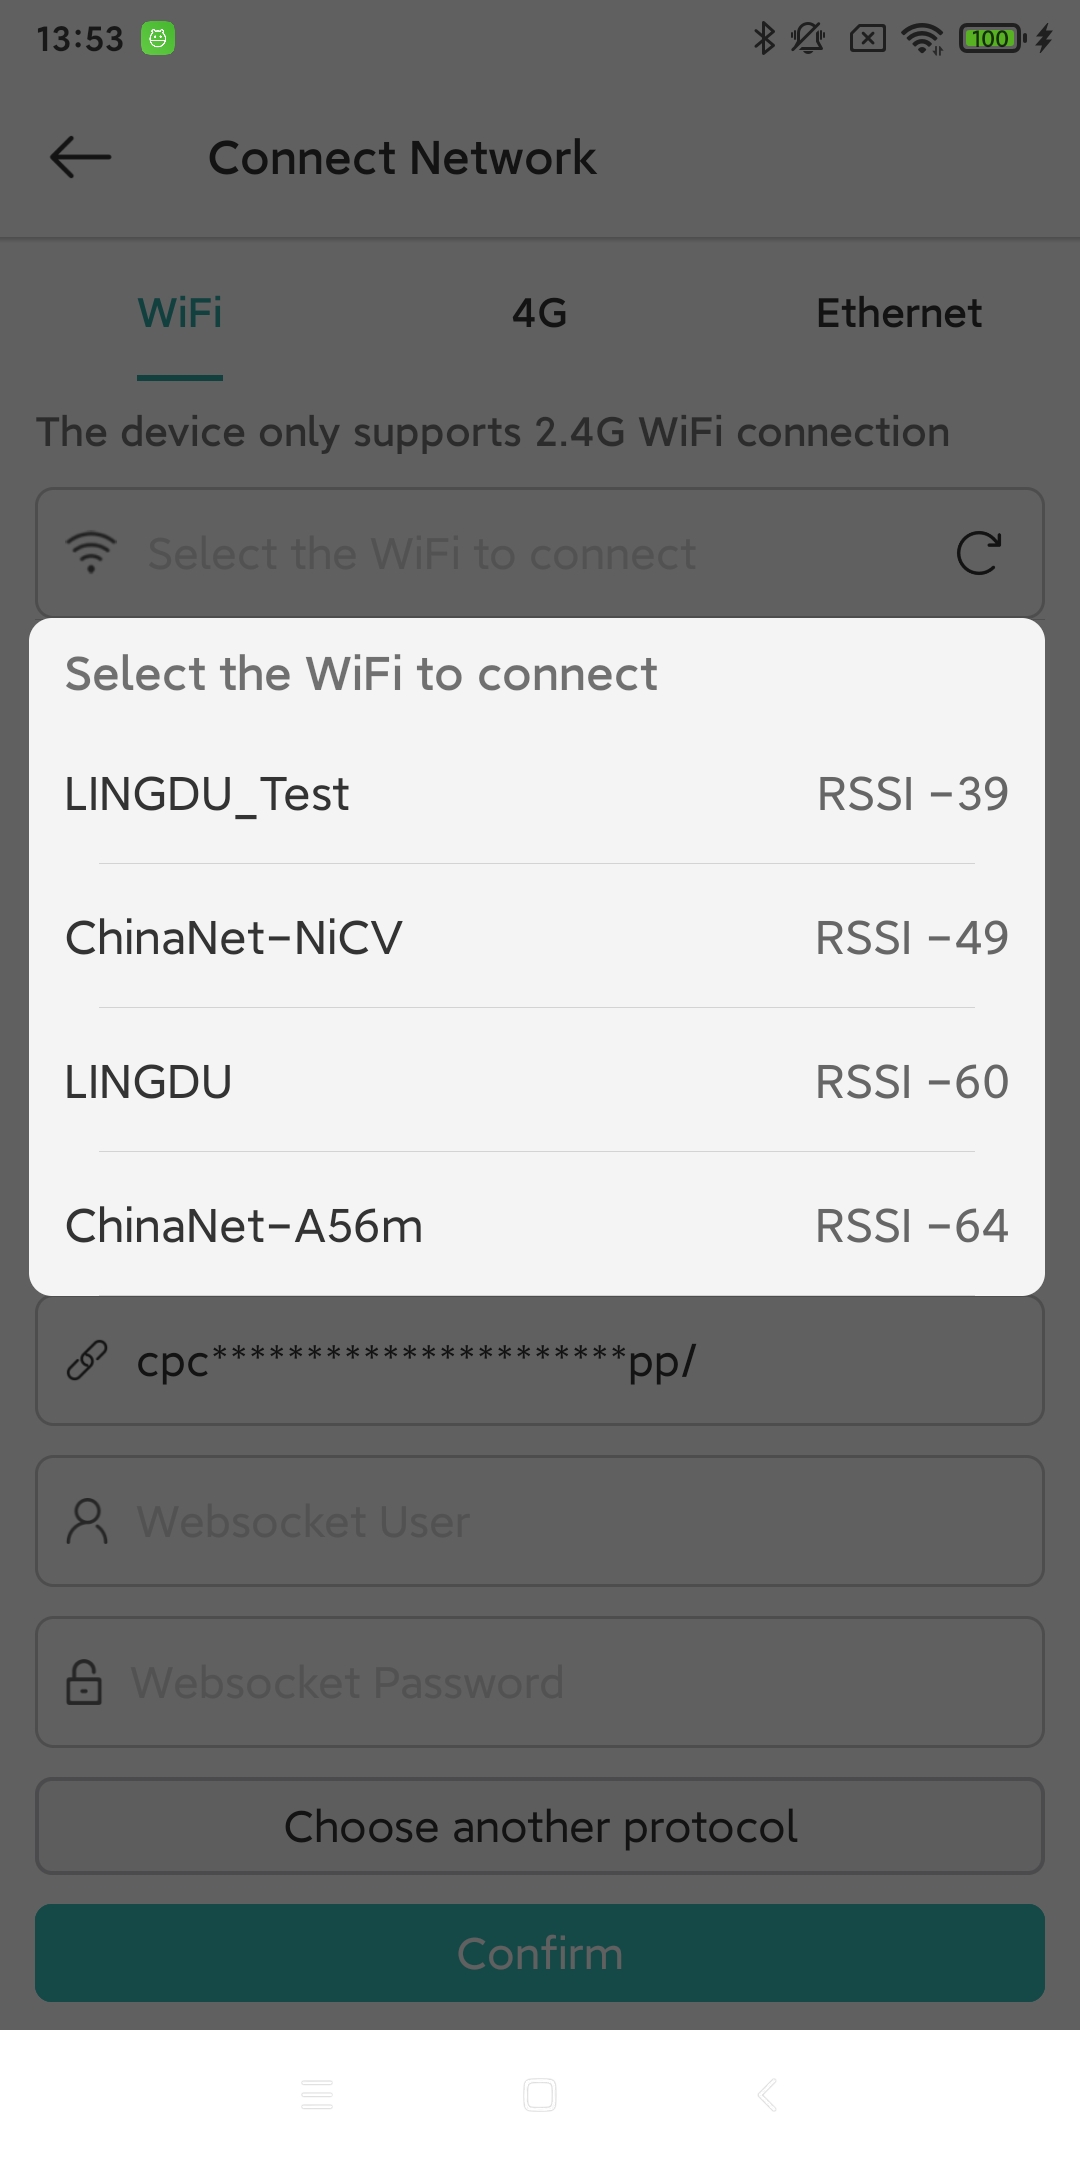Tap the Android recent apps menu icon

(x=317, y=2094)
